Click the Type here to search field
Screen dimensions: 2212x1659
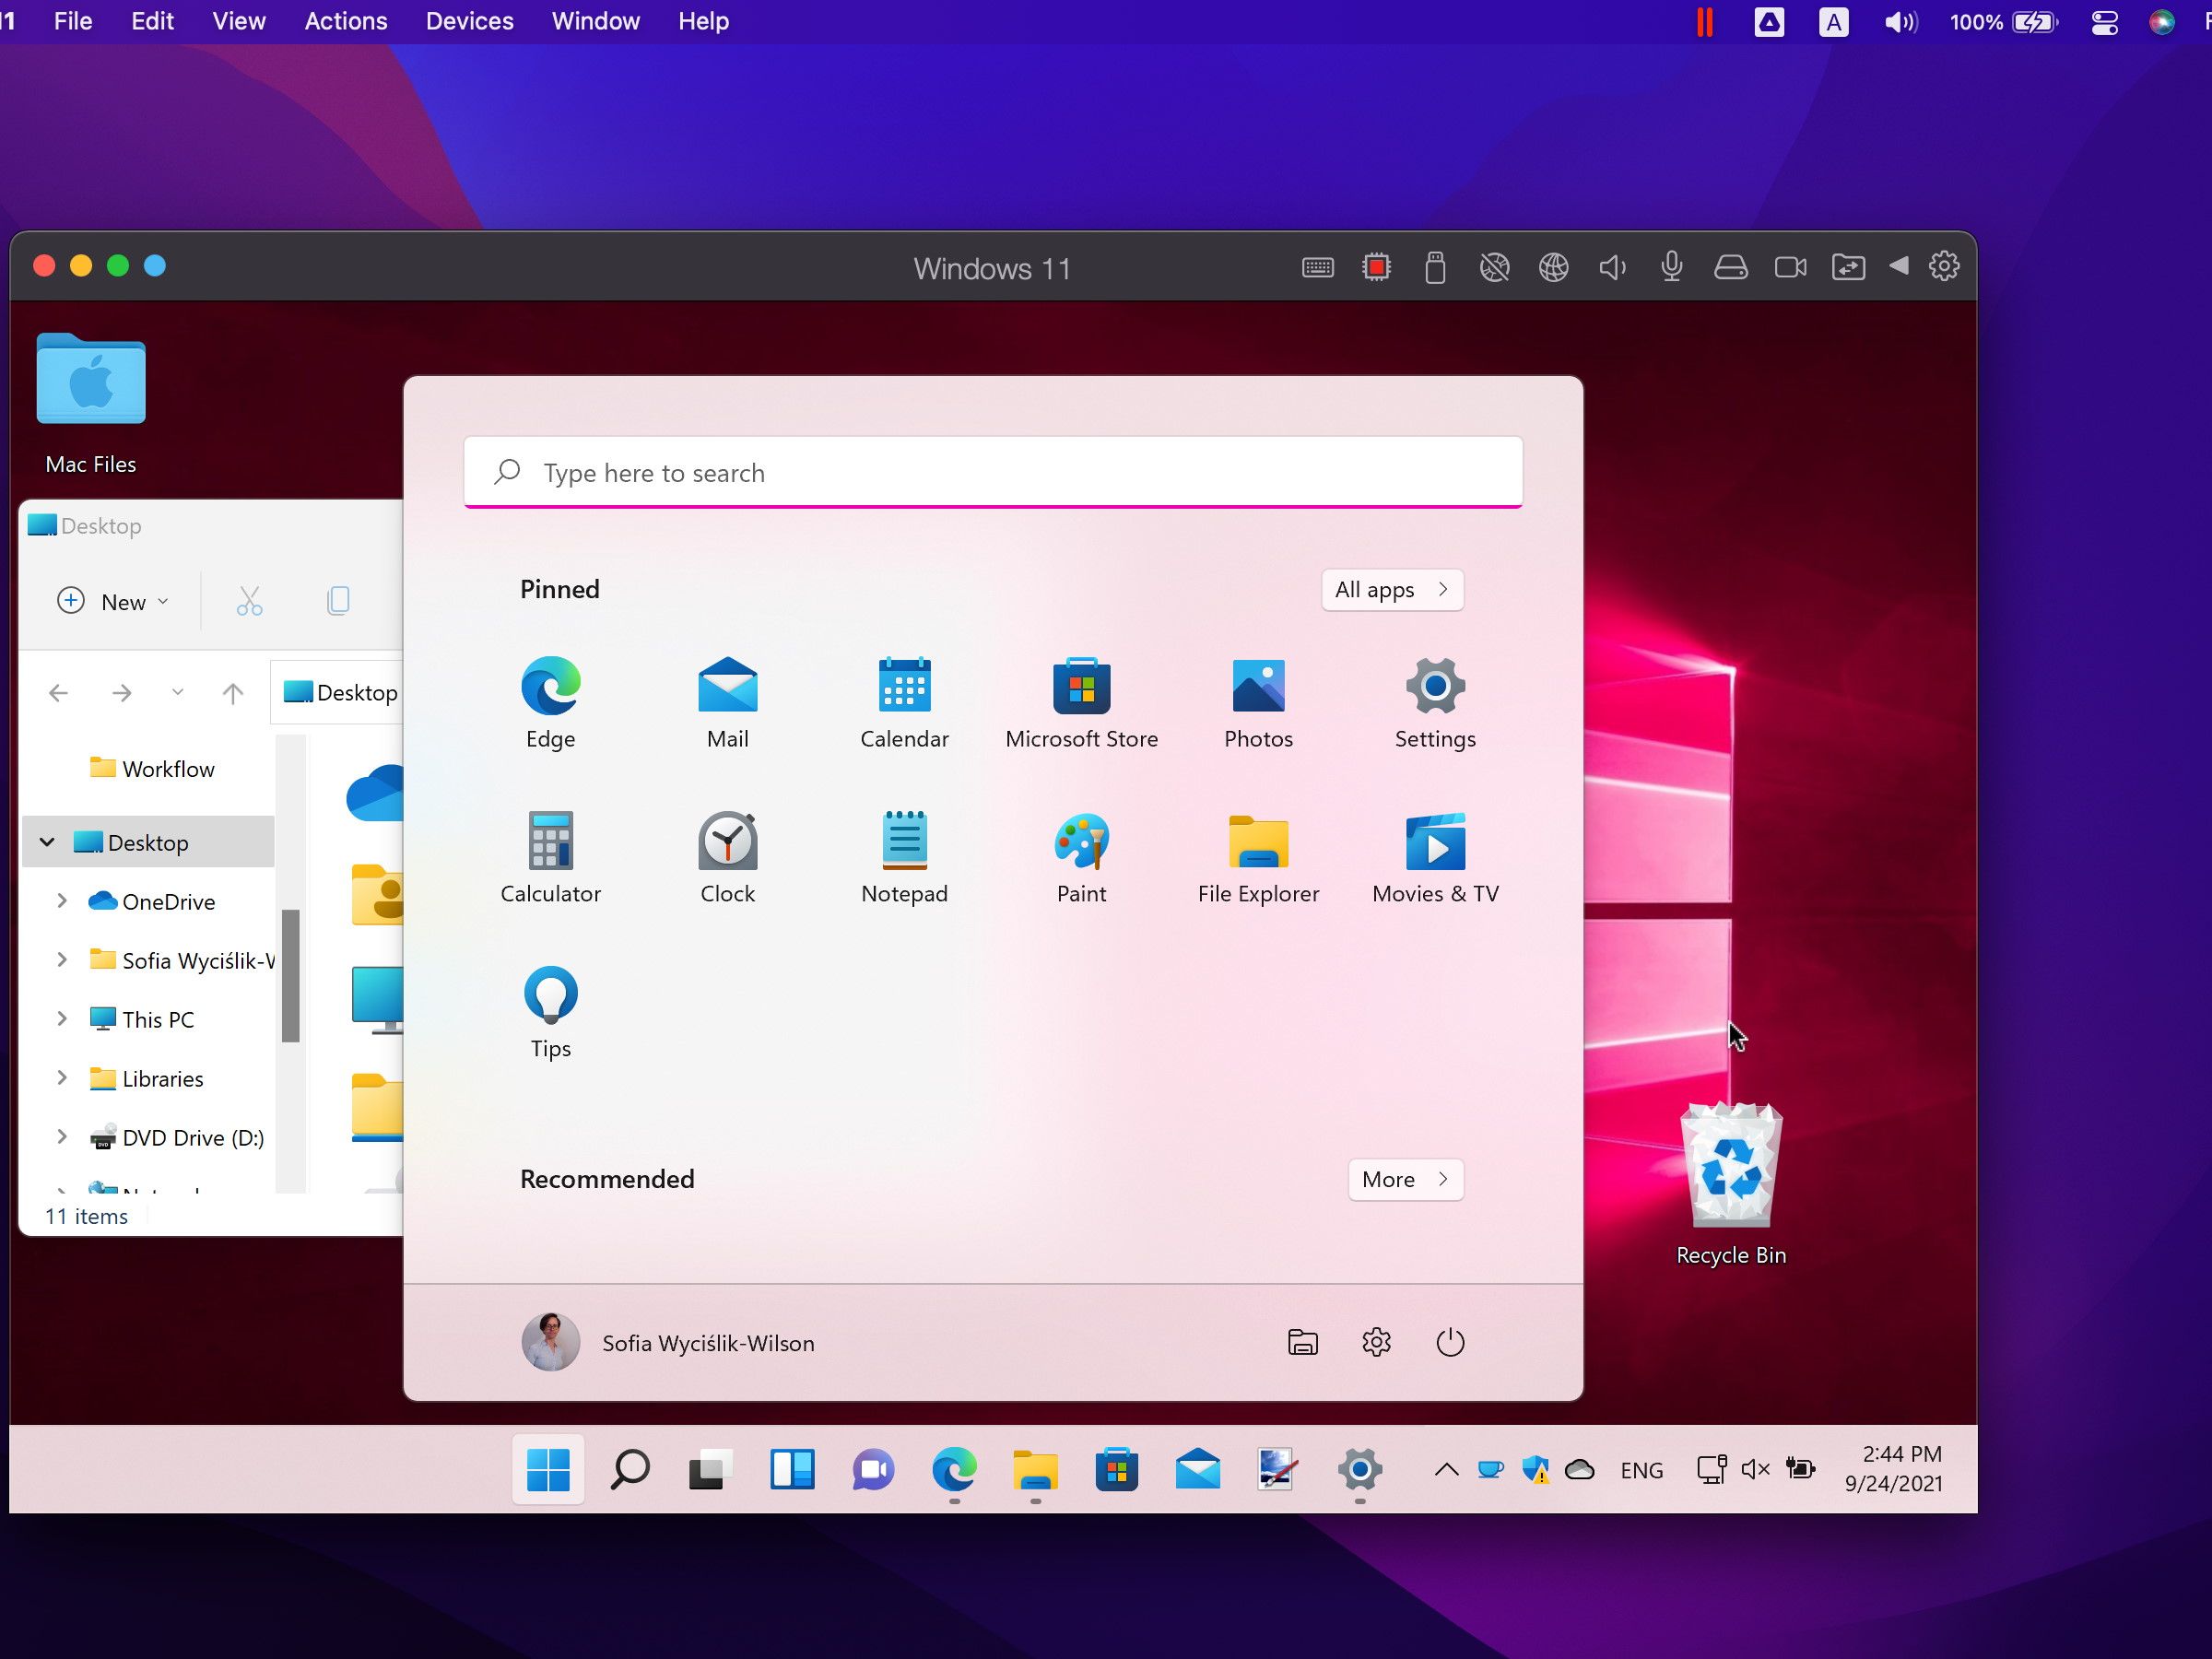pos(992,473)
